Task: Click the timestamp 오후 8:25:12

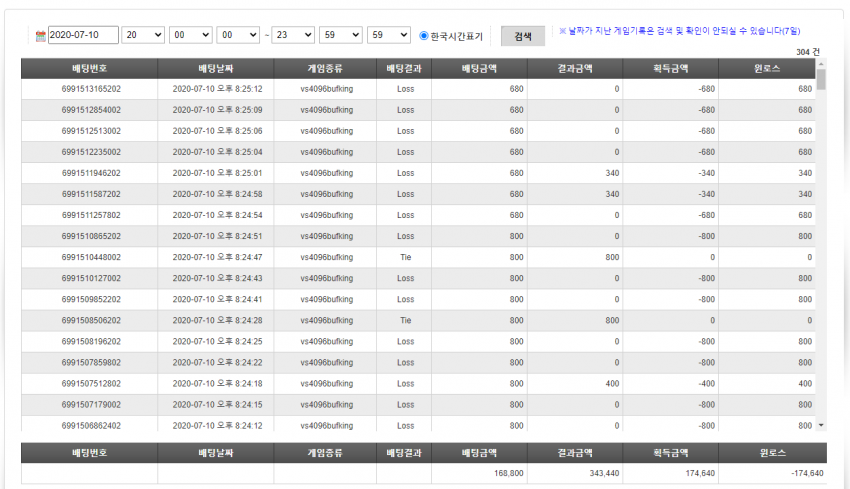Action: pos(240,89)
